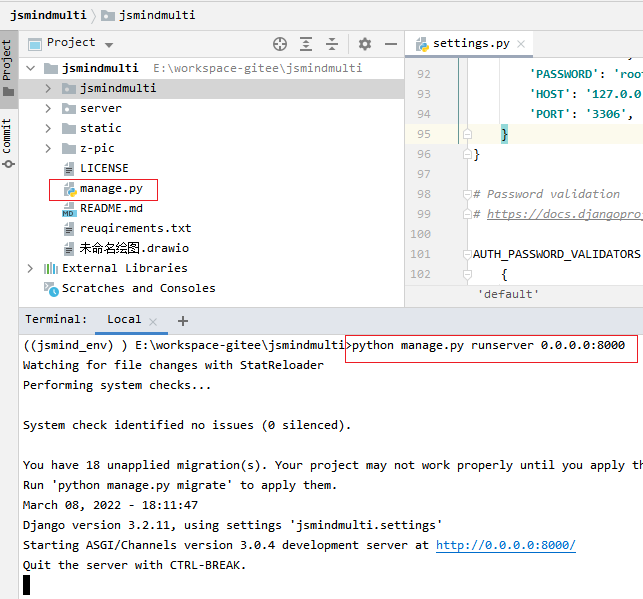
Task: Click fold marker on line 95
Action: point(467,134)
